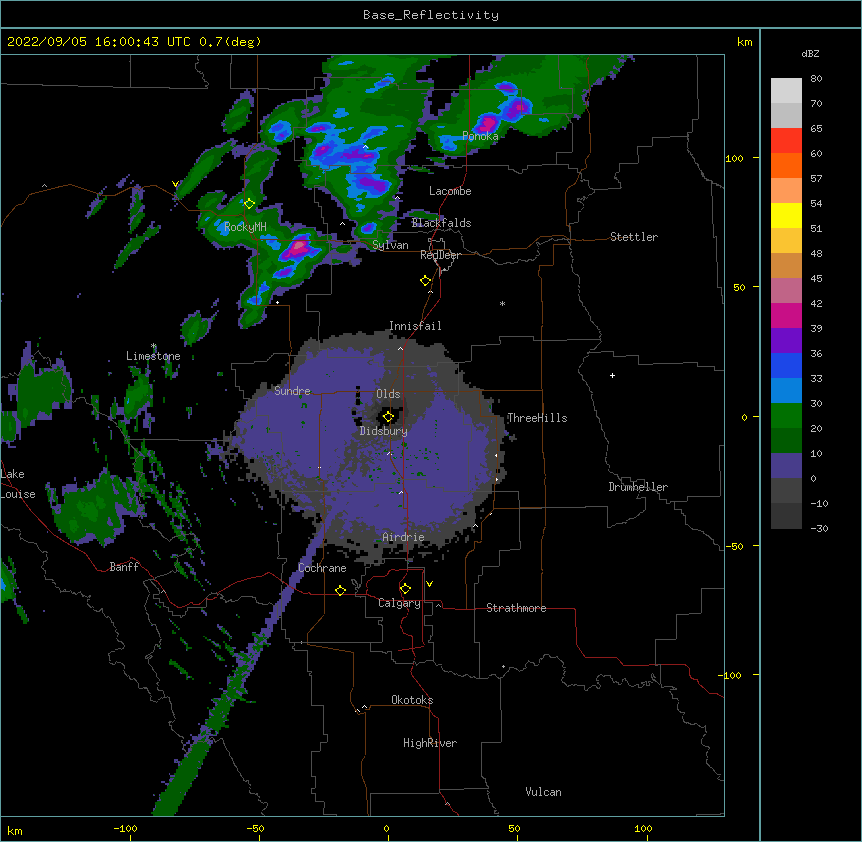The height and width of the screenshot is (842, 862).
Task: Click the Ponoka city label
Action: tap(480, 136)
